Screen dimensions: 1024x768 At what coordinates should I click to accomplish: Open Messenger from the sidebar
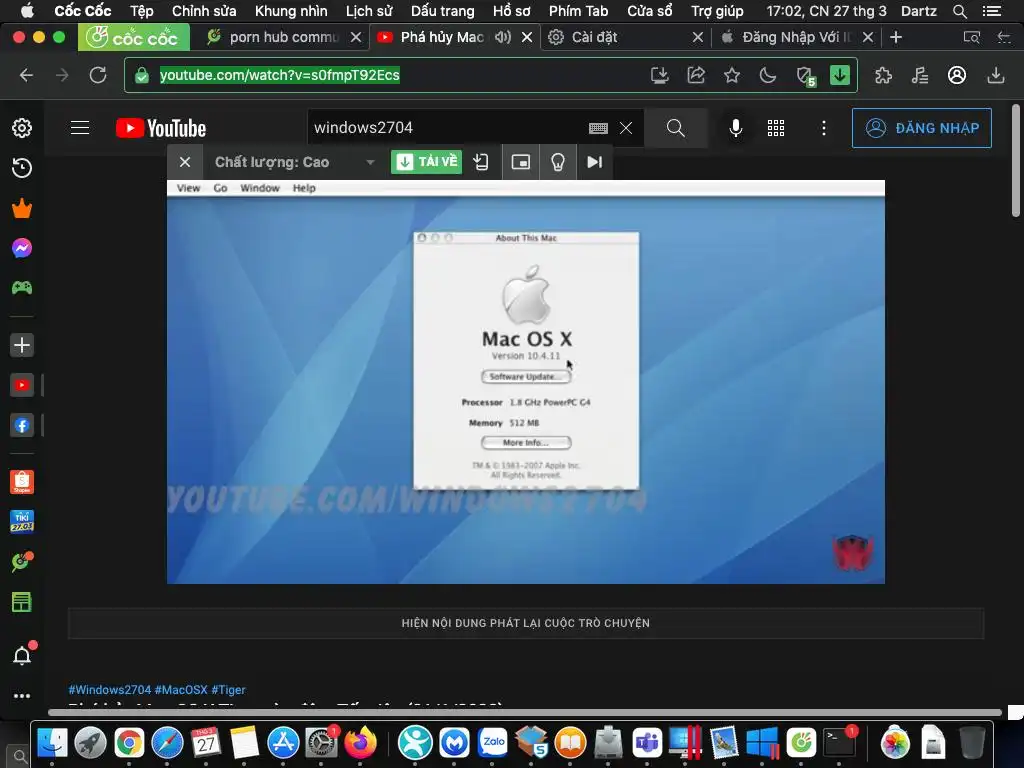pos(22,248)
